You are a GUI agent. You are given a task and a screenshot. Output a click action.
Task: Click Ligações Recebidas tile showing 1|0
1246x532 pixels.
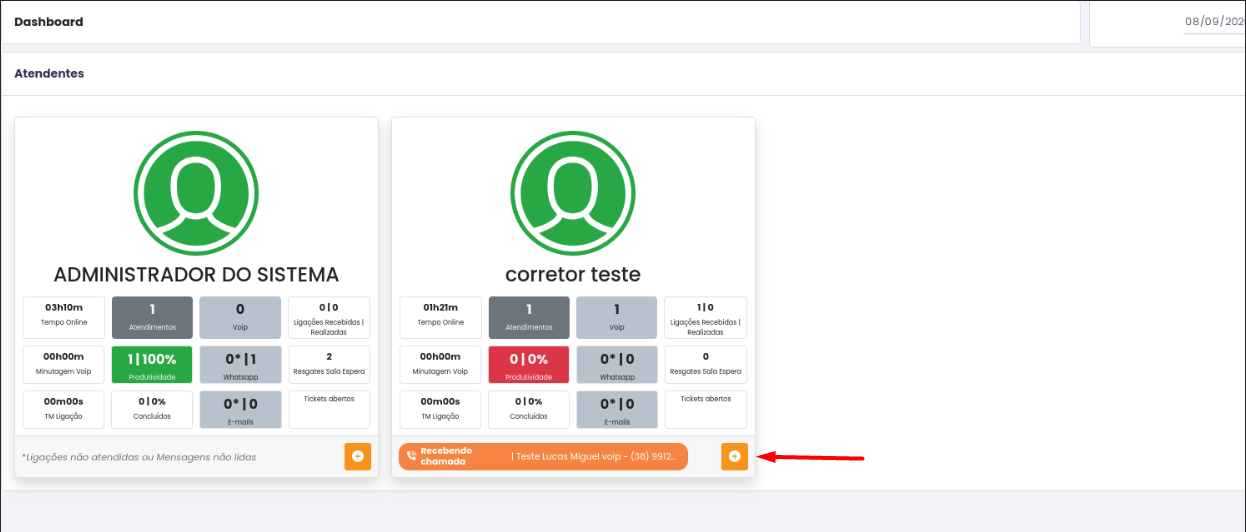click(706, 316)
